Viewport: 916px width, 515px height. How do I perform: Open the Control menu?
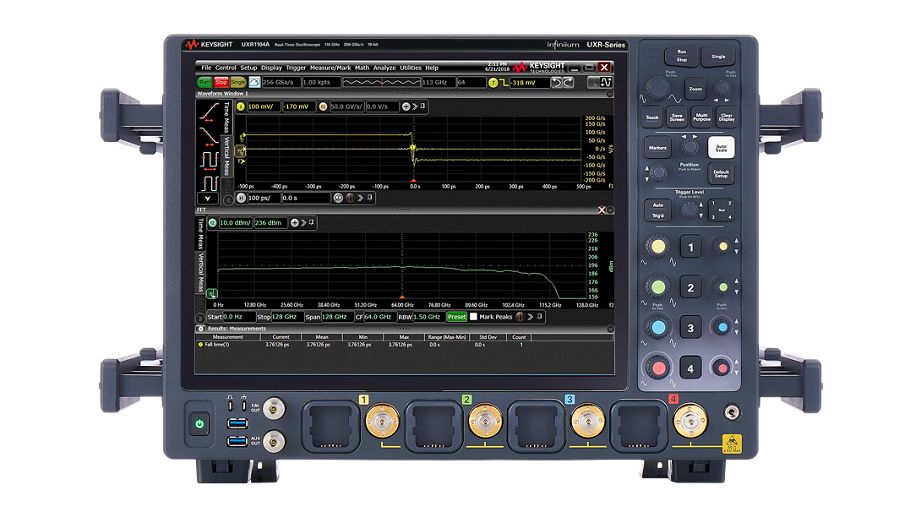[225, 68]
